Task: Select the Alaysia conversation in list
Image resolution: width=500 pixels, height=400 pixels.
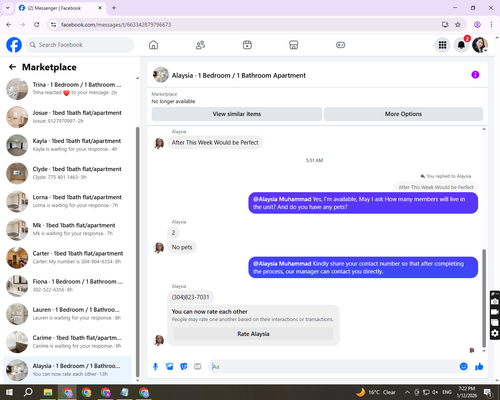Action: [x=68, y=370]
